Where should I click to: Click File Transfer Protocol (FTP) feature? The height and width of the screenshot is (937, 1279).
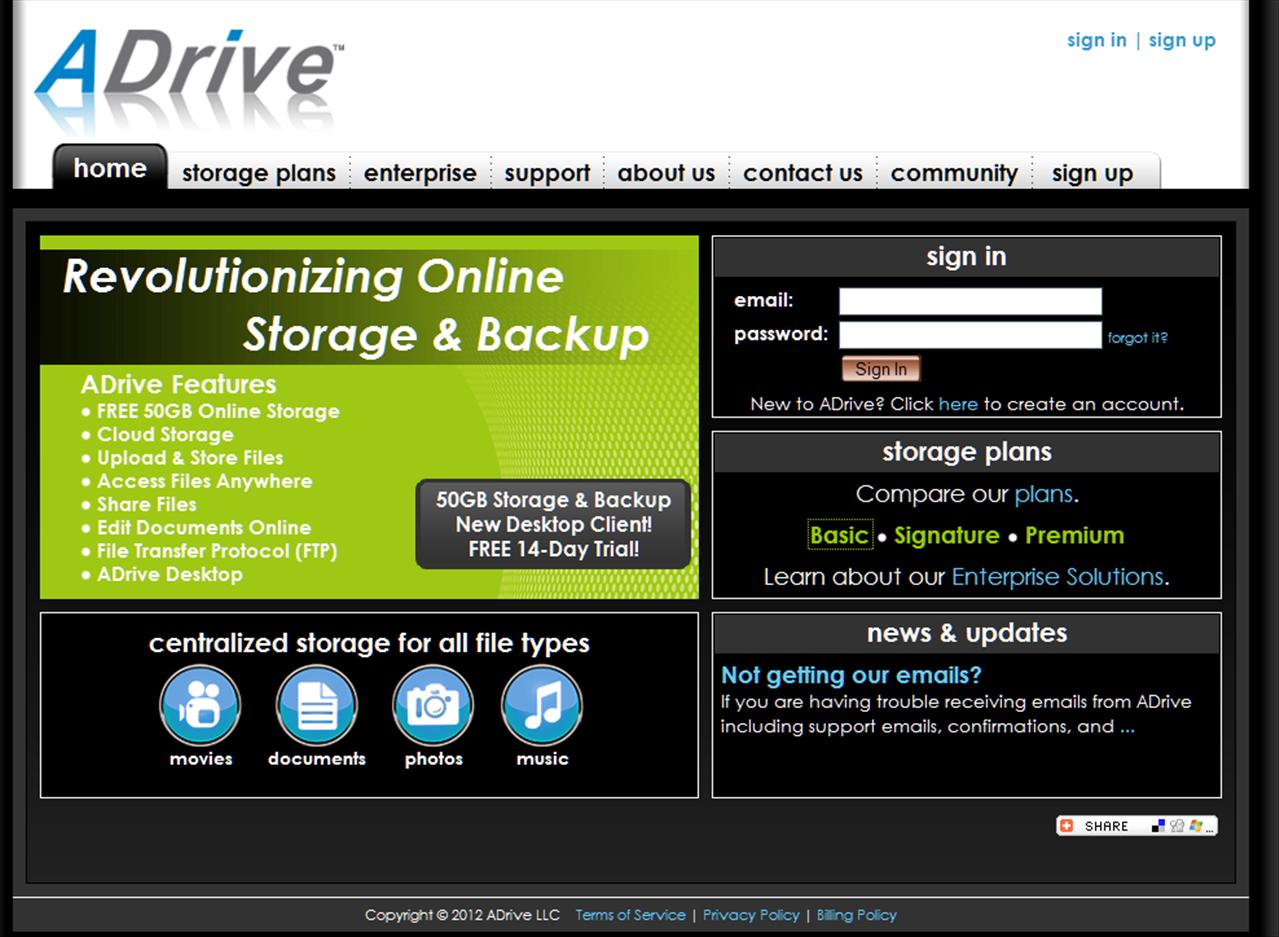tap(217, 551)
